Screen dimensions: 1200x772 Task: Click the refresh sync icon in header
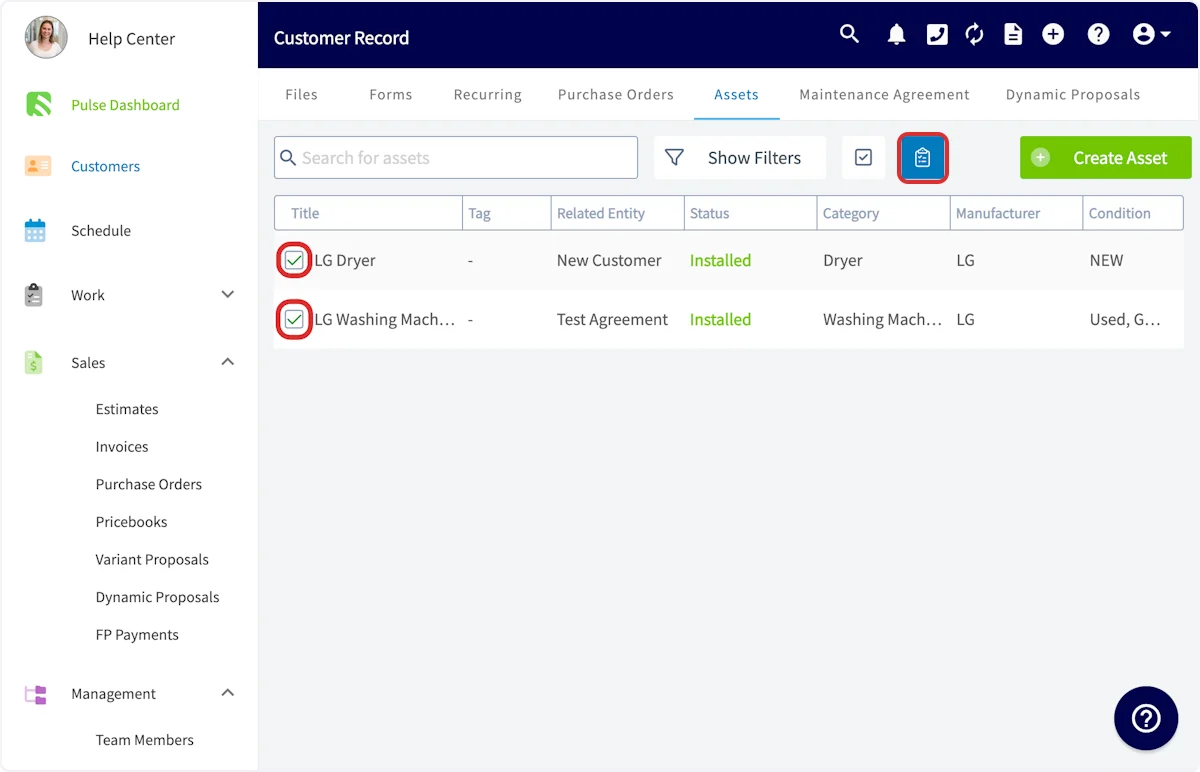[x=974, y=35]
